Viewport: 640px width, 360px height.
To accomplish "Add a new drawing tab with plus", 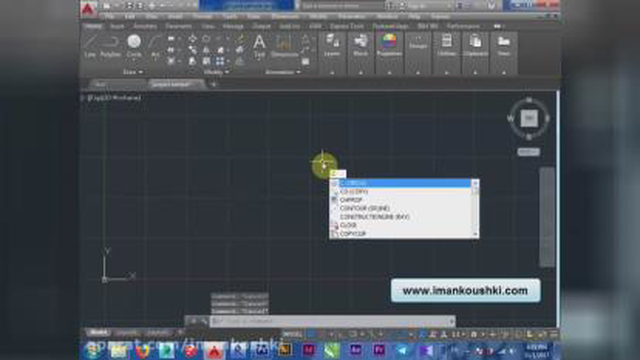I will point(213,84).
